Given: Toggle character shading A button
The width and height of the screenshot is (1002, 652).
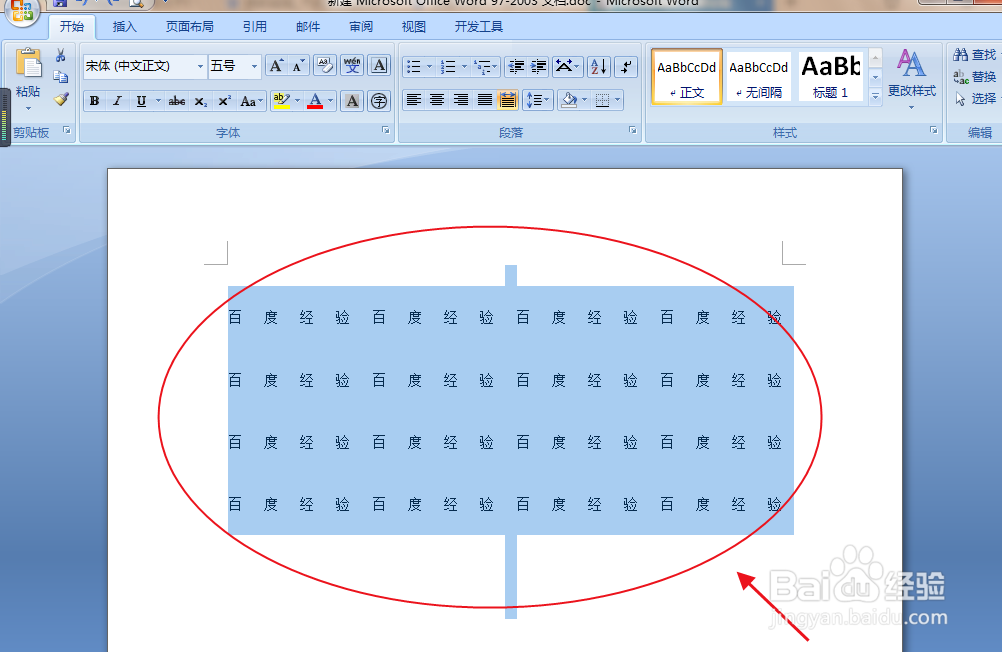Looking at the screenshot, I should pyautogui.click(x=352, y=101).
